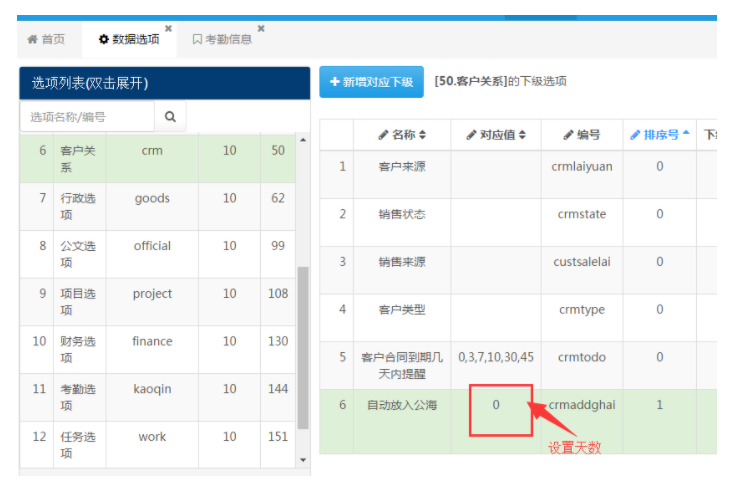Image resolution: width=744 pixels, height=488 pixels.
Task: Sort by the 名称 column header
Action: click(x=402, y=135)
